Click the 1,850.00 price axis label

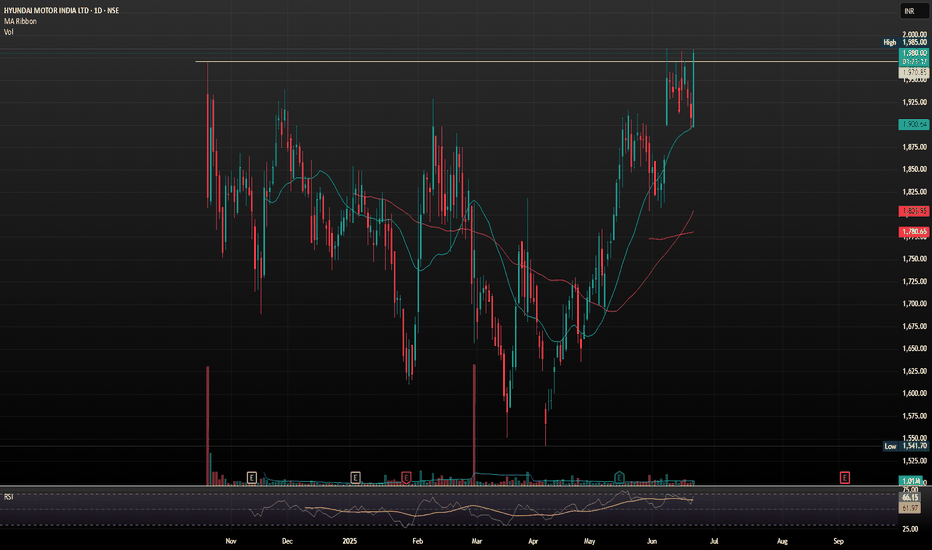pyautogui.click(x=915, y=169)
